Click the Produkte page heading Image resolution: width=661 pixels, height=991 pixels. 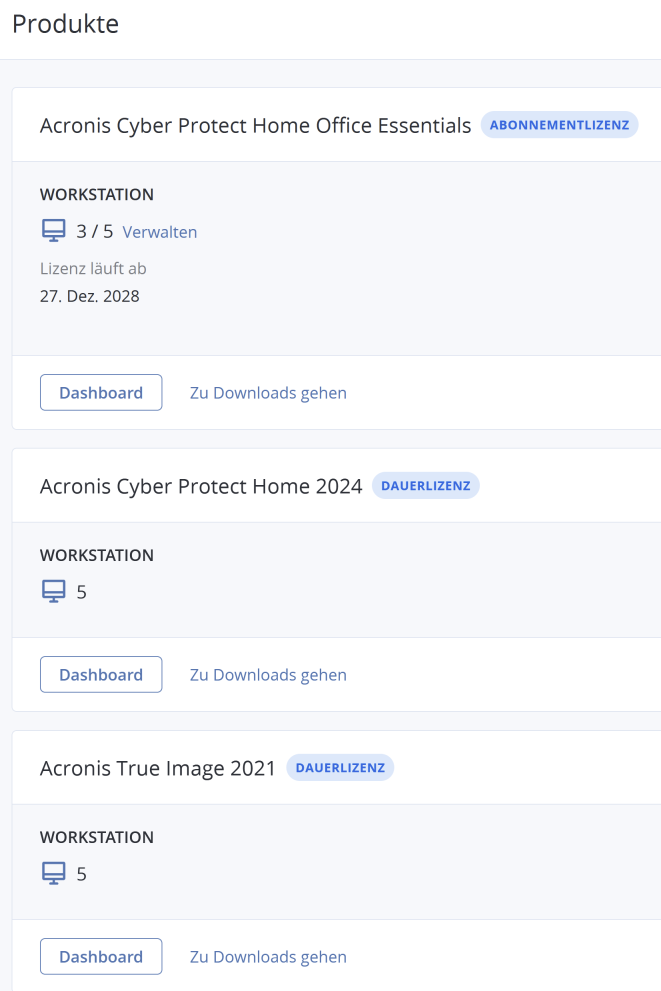click(x=65, y=24)
